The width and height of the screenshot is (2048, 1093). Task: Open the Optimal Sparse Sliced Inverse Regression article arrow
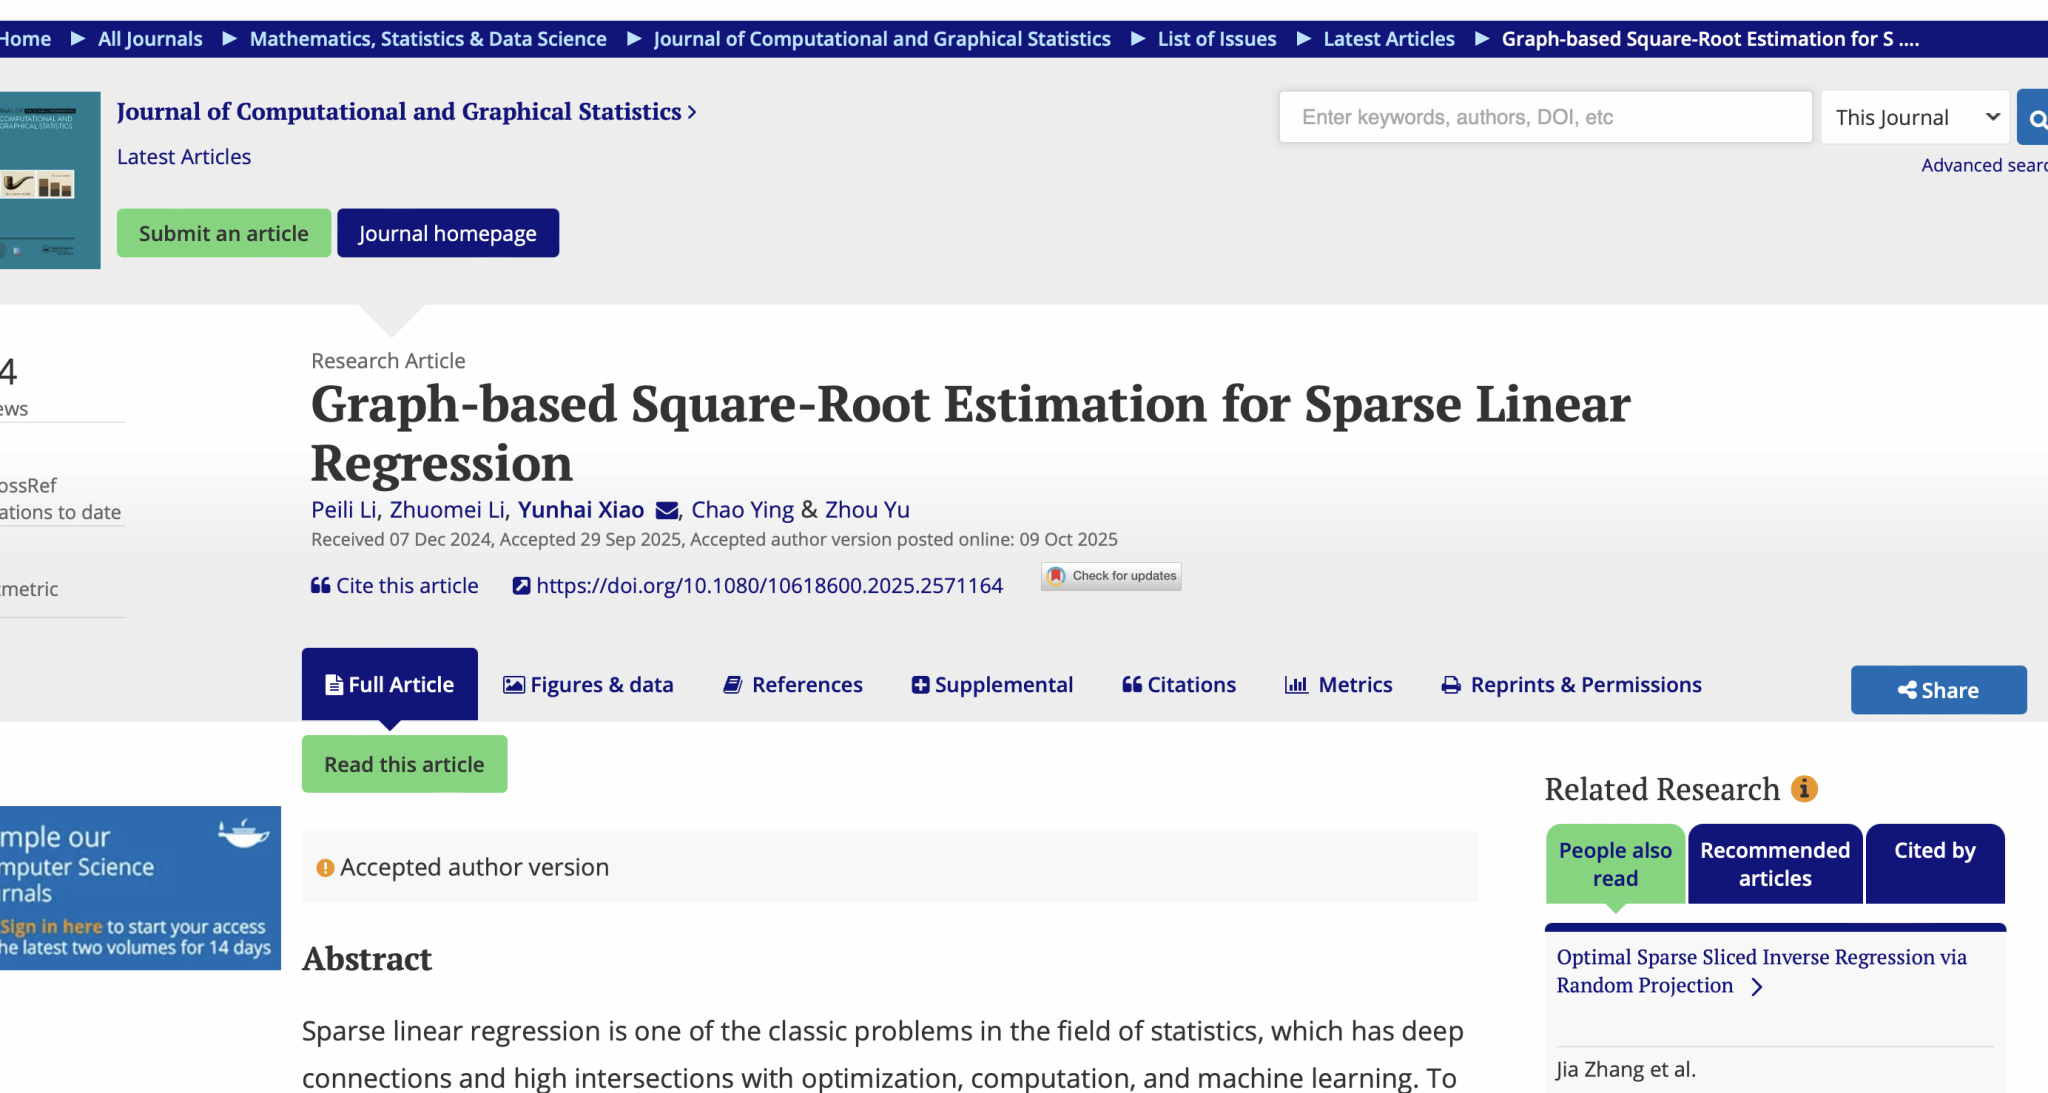(1757, 986)
